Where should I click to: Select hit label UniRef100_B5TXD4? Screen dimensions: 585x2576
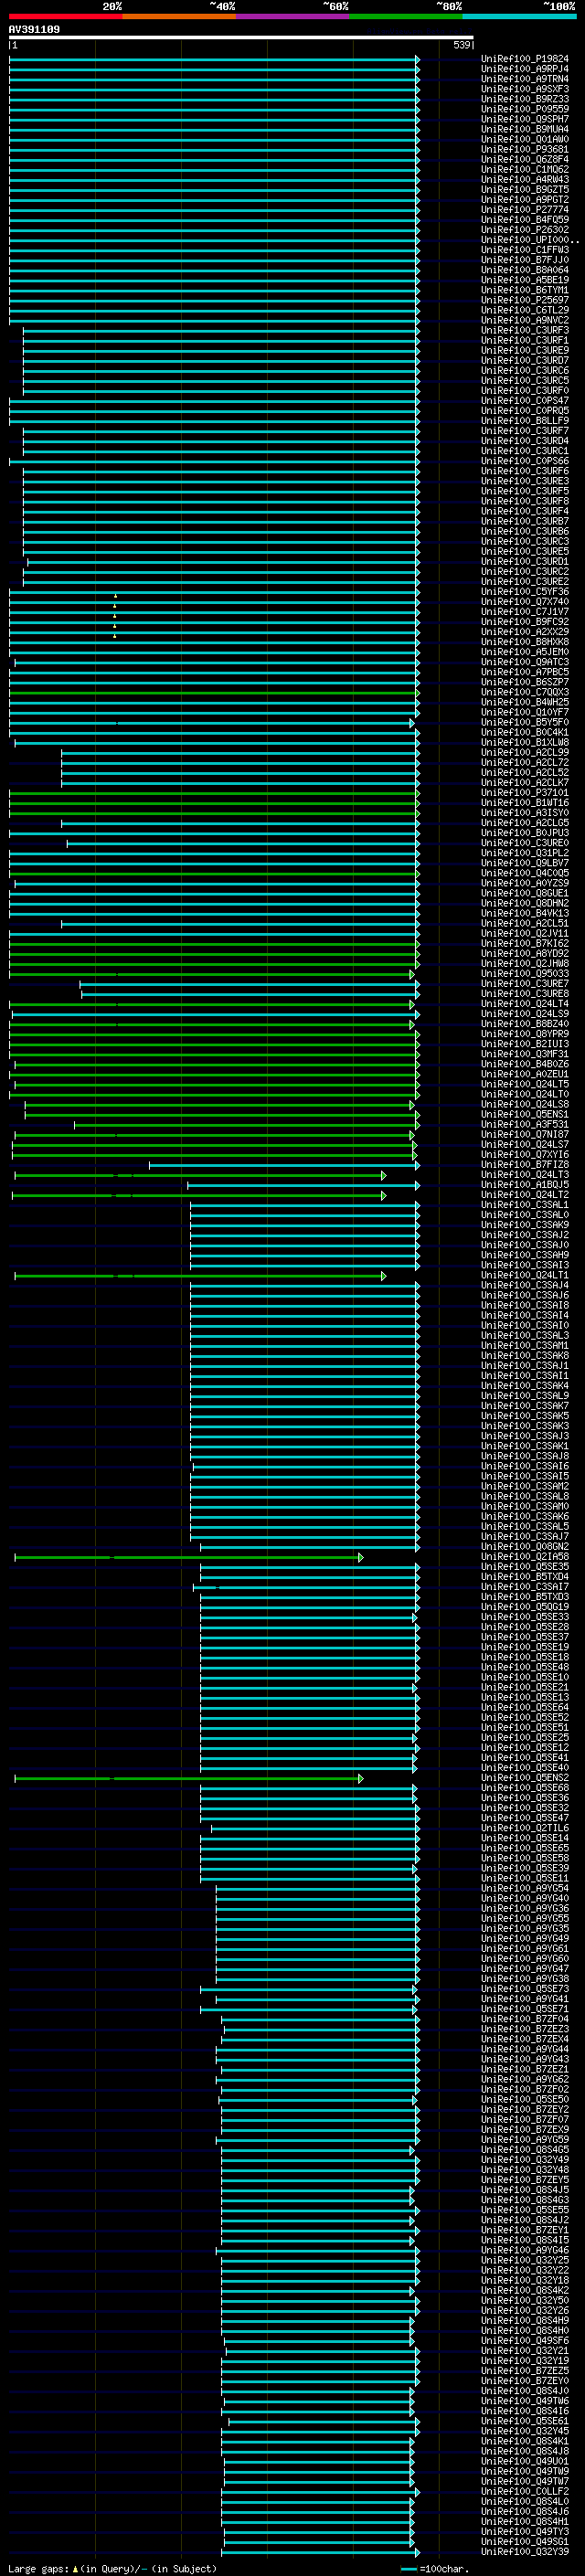coord(525,1577)
